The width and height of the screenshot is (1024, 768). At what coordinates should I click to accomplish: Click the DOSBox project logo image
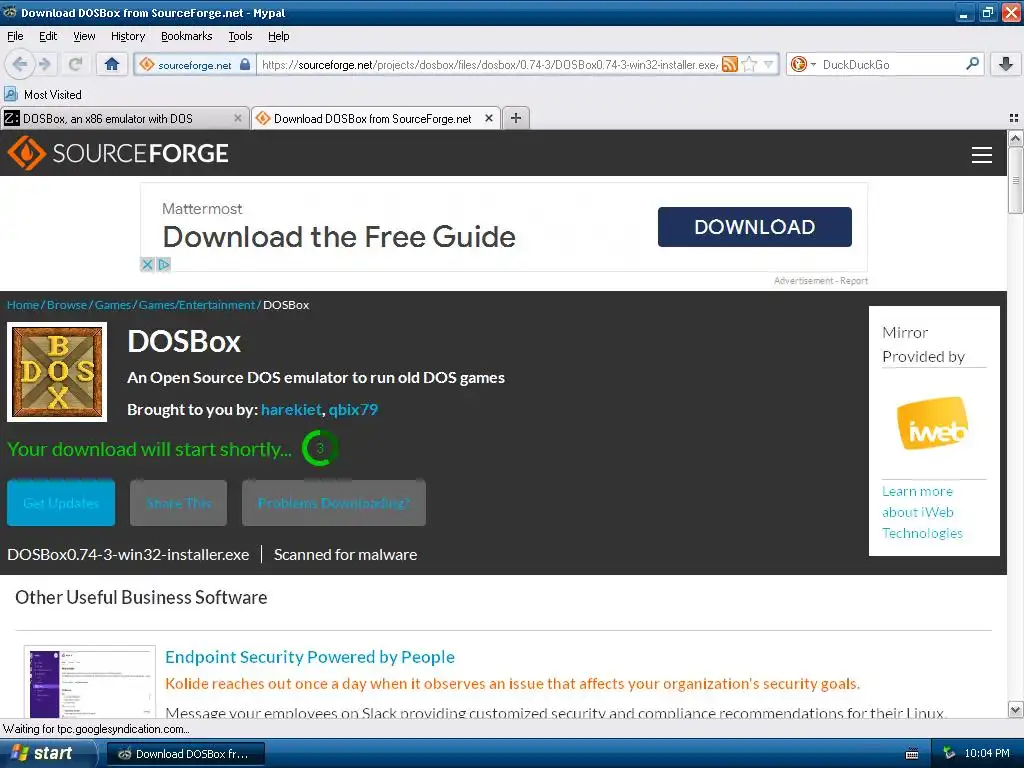[57, 372]
